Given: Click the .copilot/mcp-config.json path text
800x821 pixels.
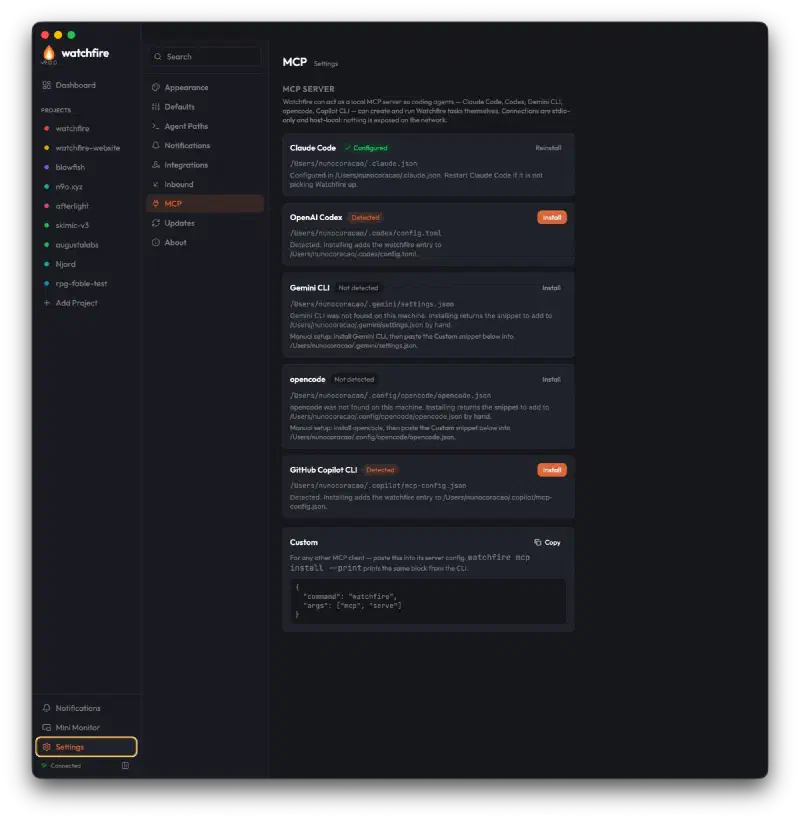Looking at the screenshot, I should click(x=377, y=485).
